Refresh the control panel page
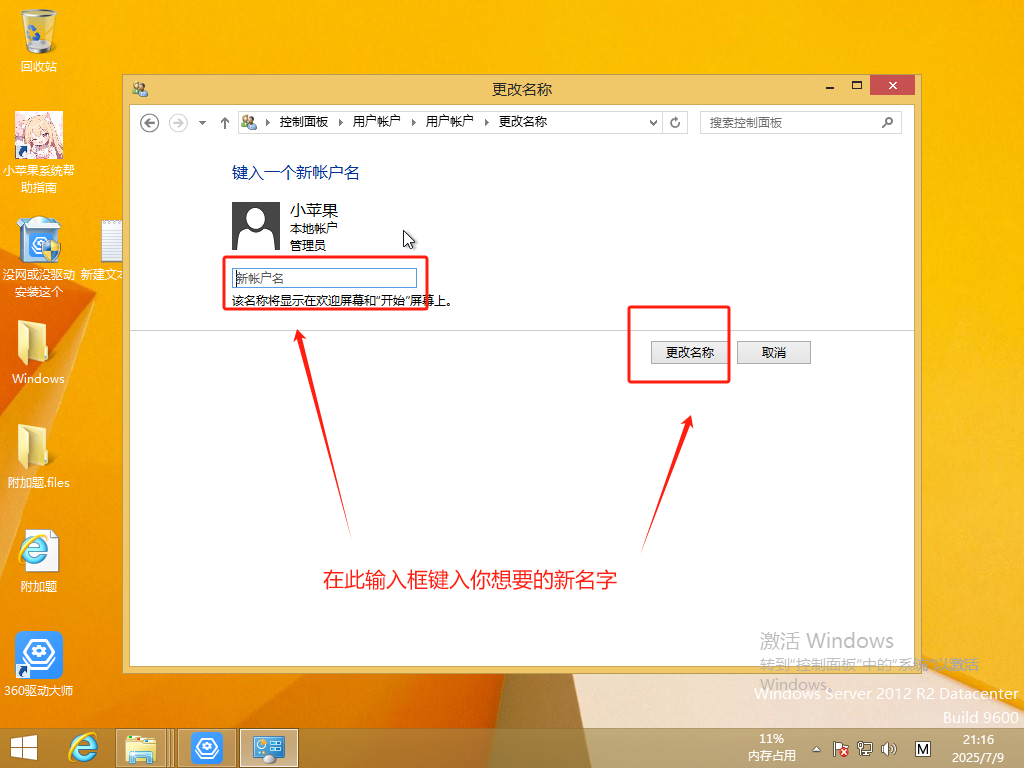Screen dimensions: 1024x768 tap(675, 123)
